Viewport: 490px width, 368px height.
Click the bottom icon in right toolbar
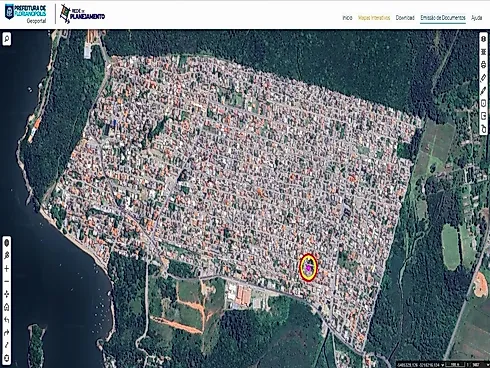point(484,129)
